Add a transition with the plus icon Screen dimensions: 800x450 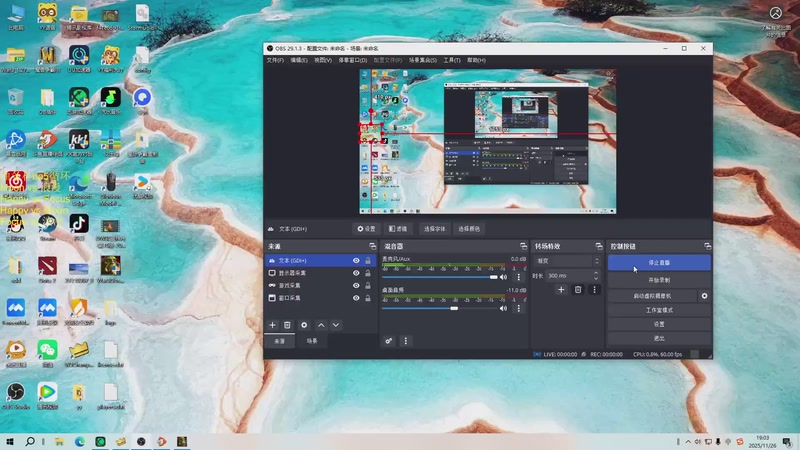pos(561,290)
